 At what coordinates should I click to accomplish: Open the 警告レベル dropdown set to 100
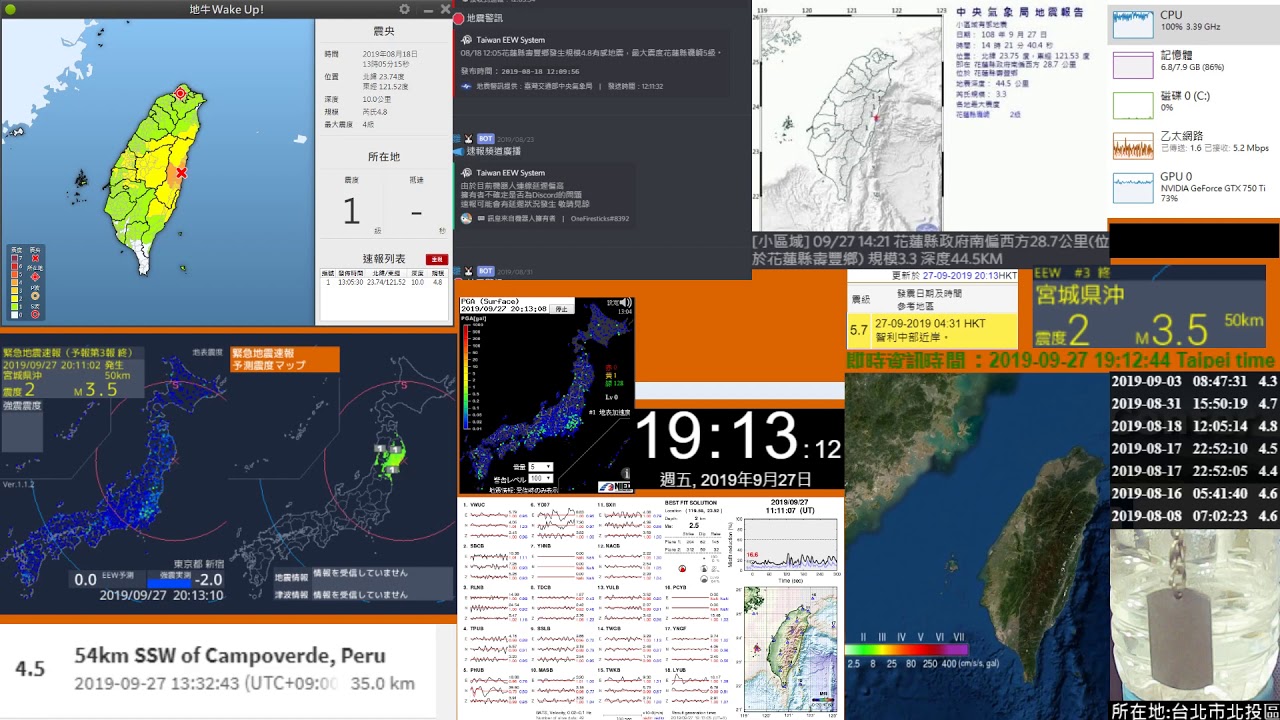tap(540, 479)
